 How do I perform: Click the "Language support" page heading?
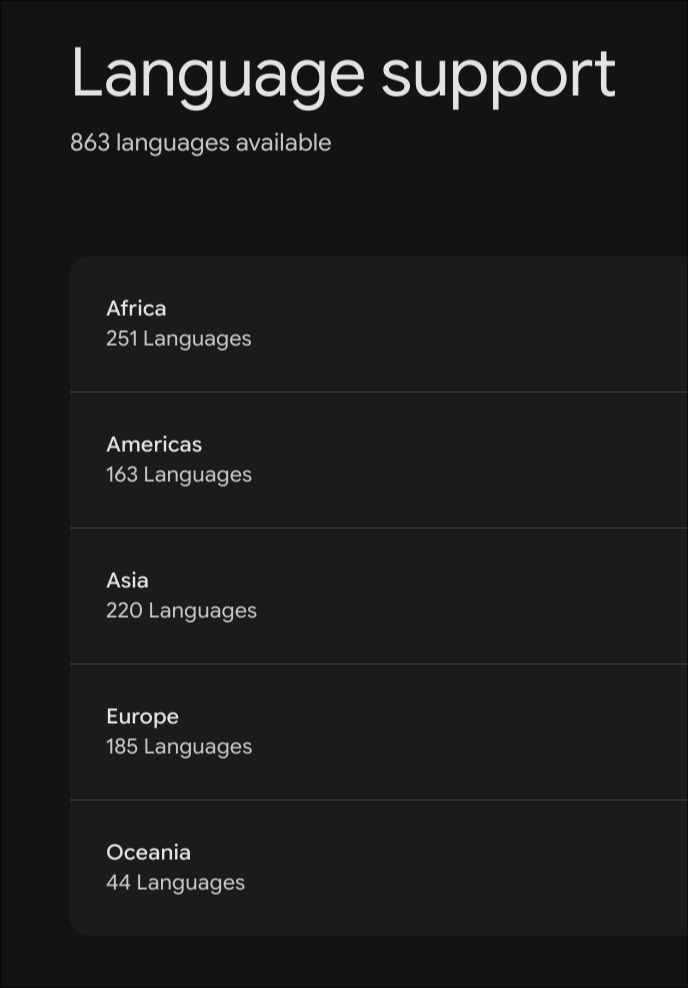(x=343, y=76)
